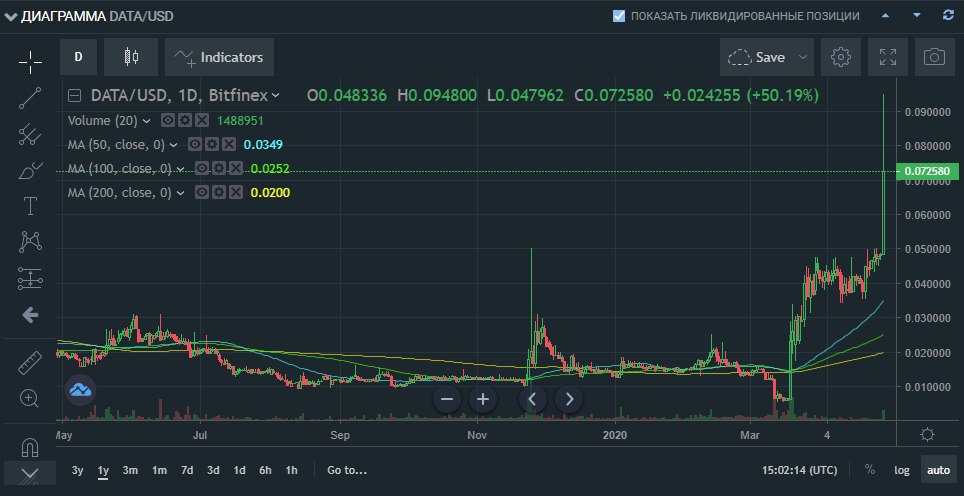Open MA 50 settings gear
Viewport: 964px width, 496px height.
[211, 144]
